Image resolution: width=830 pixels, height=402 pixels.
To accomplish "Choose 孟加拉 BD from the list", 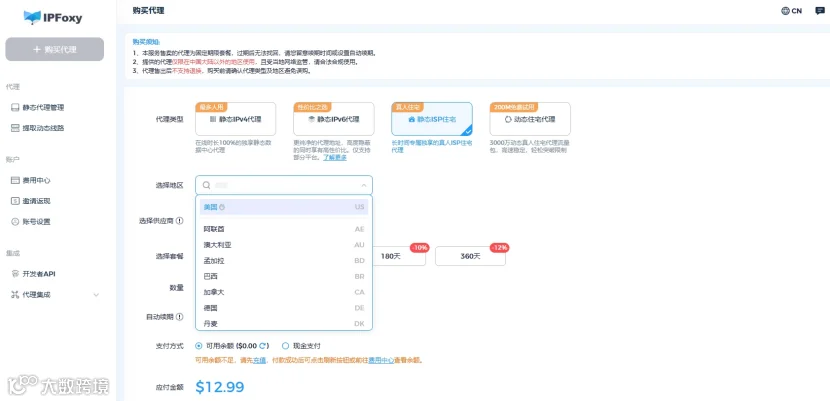I will (284, 261).
